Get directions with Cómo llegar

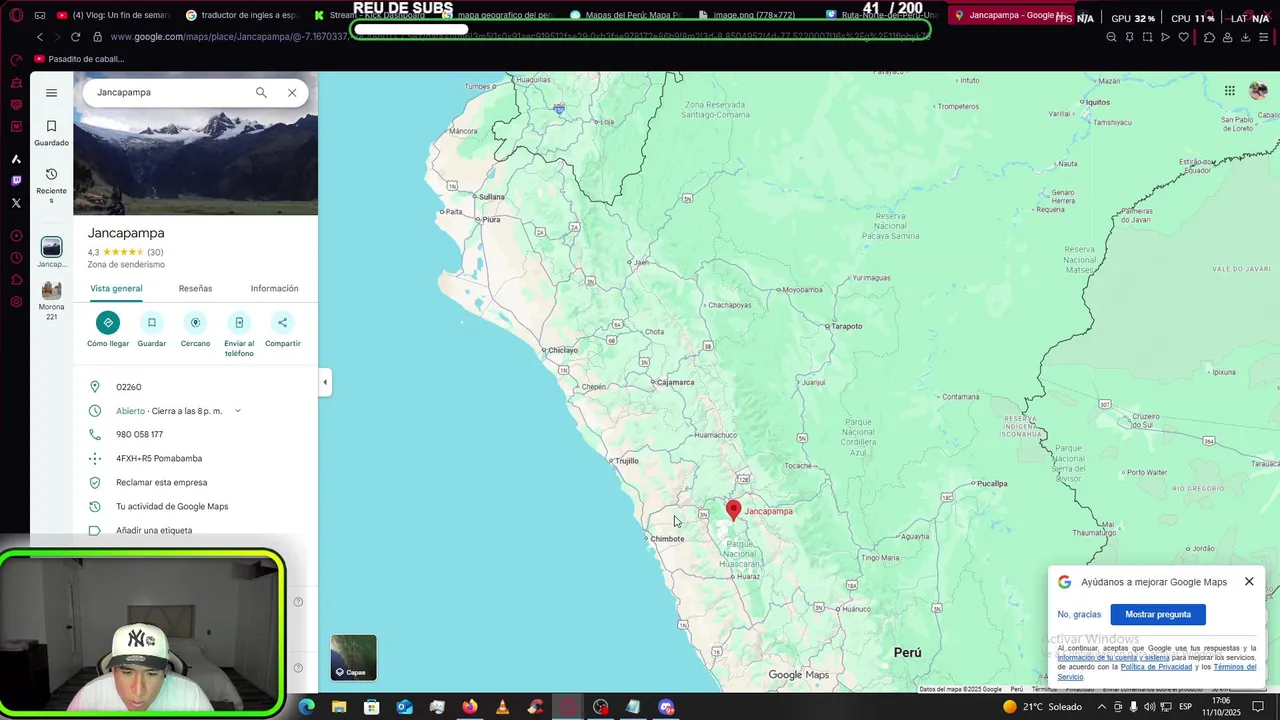108,330
